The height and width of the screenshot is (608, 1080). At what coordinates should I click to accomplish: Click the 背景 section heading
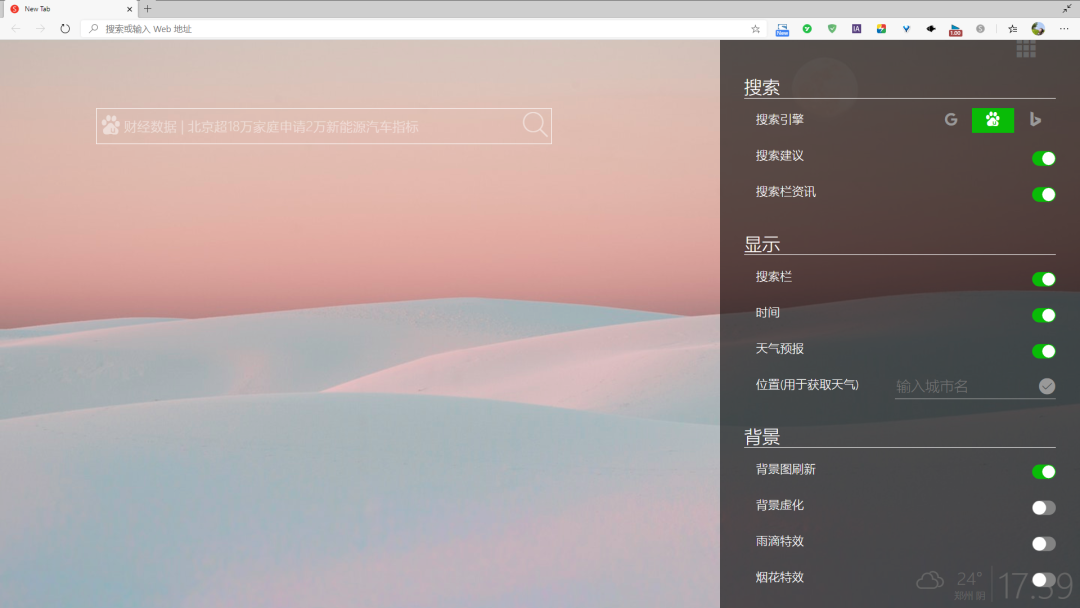coord(762,437)
